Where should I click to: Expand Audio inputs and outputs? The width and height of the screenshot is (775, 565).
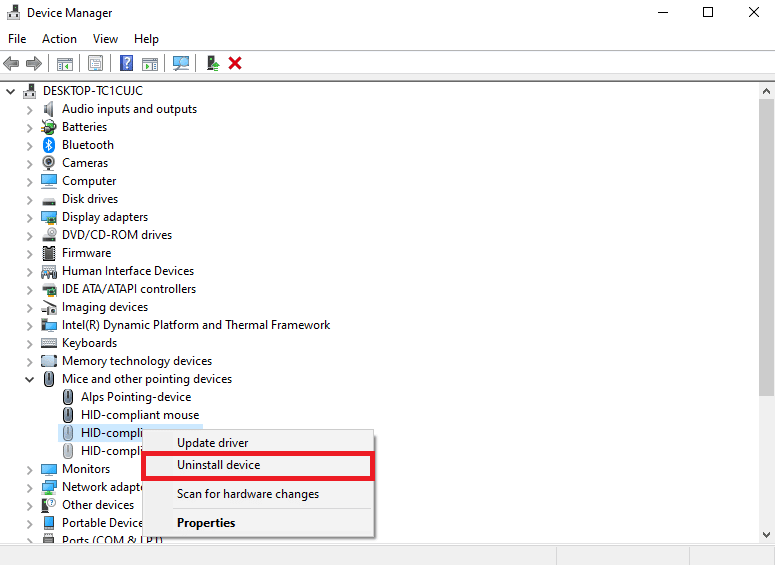click(30, 110)
